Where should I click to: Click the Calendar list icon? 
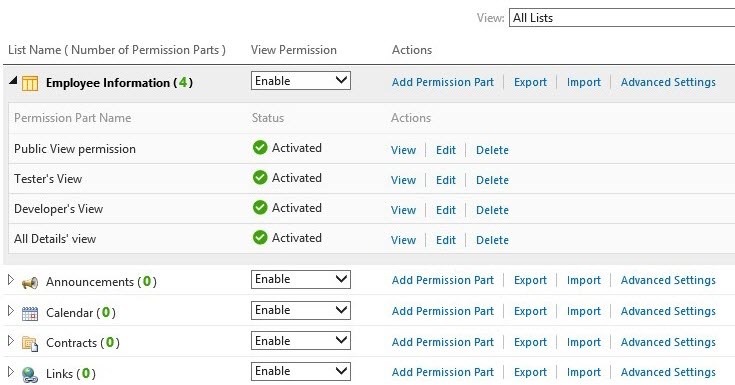click(30, 313)
